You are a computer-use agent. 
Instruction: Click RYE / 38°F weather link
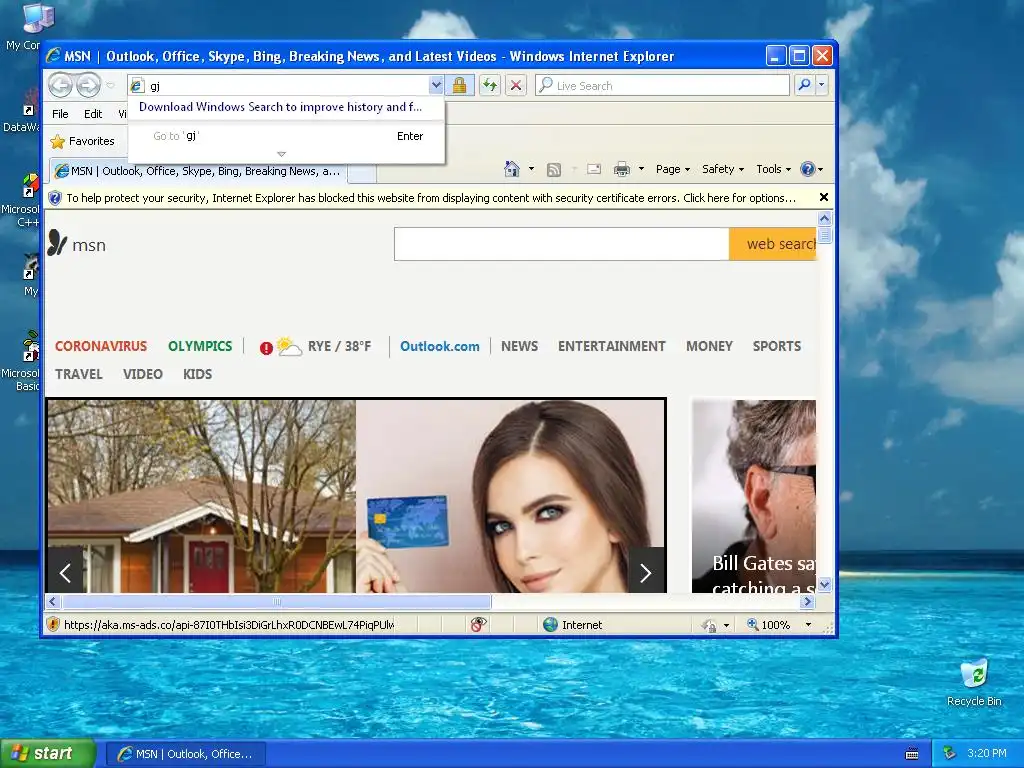[x=339, y=346]
